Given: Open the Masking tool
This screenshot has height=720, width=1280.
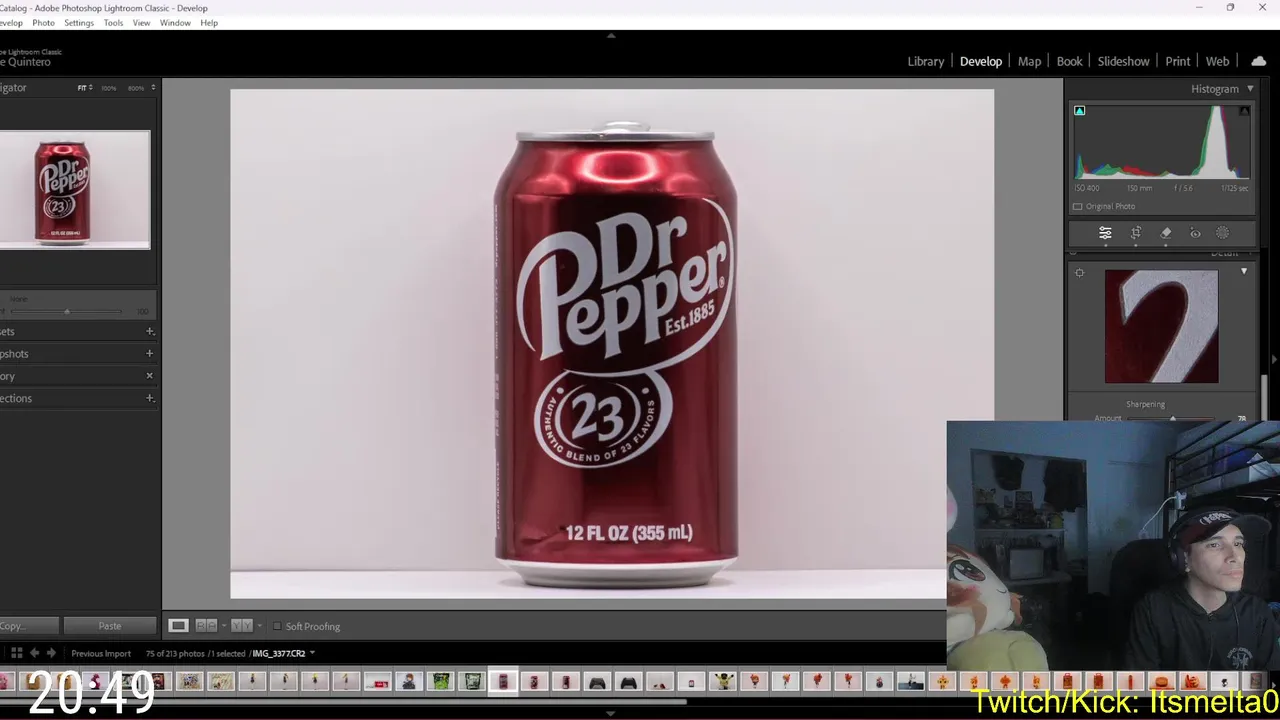Looking at the screenshot, I should [x=1222, y=233].
